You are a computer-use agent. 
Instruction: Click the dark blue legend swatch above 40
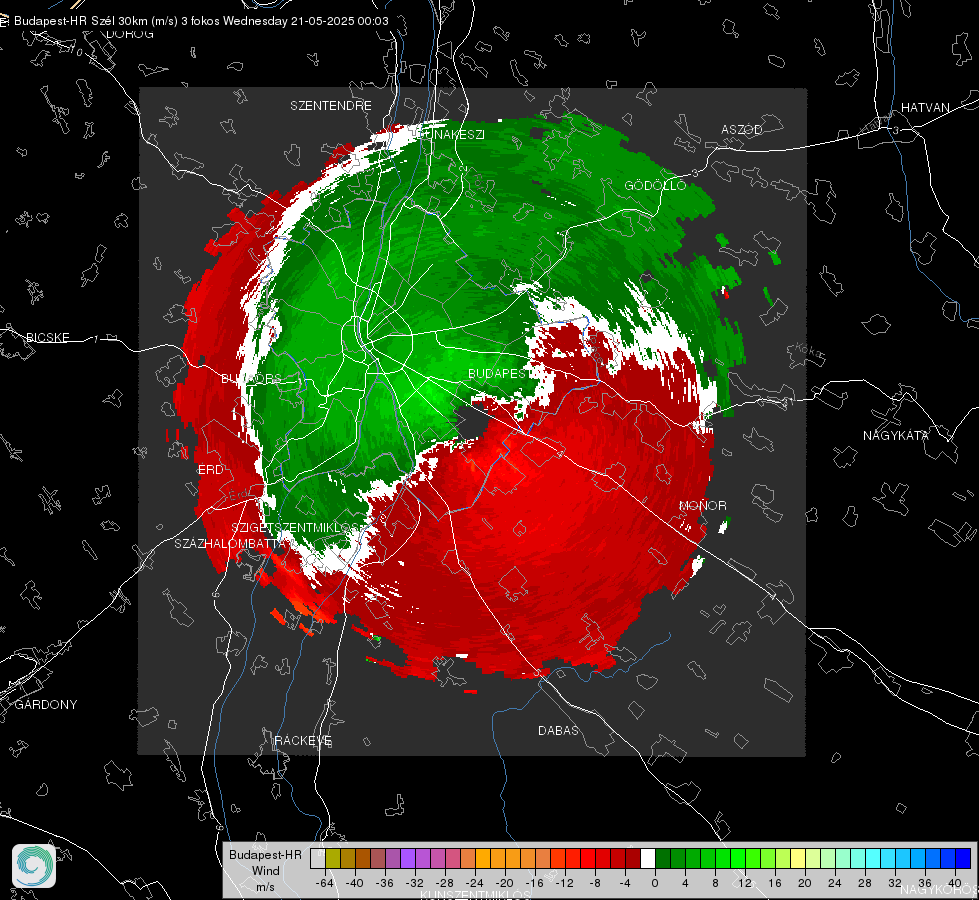pyautogui.click(x=963, y=858)
